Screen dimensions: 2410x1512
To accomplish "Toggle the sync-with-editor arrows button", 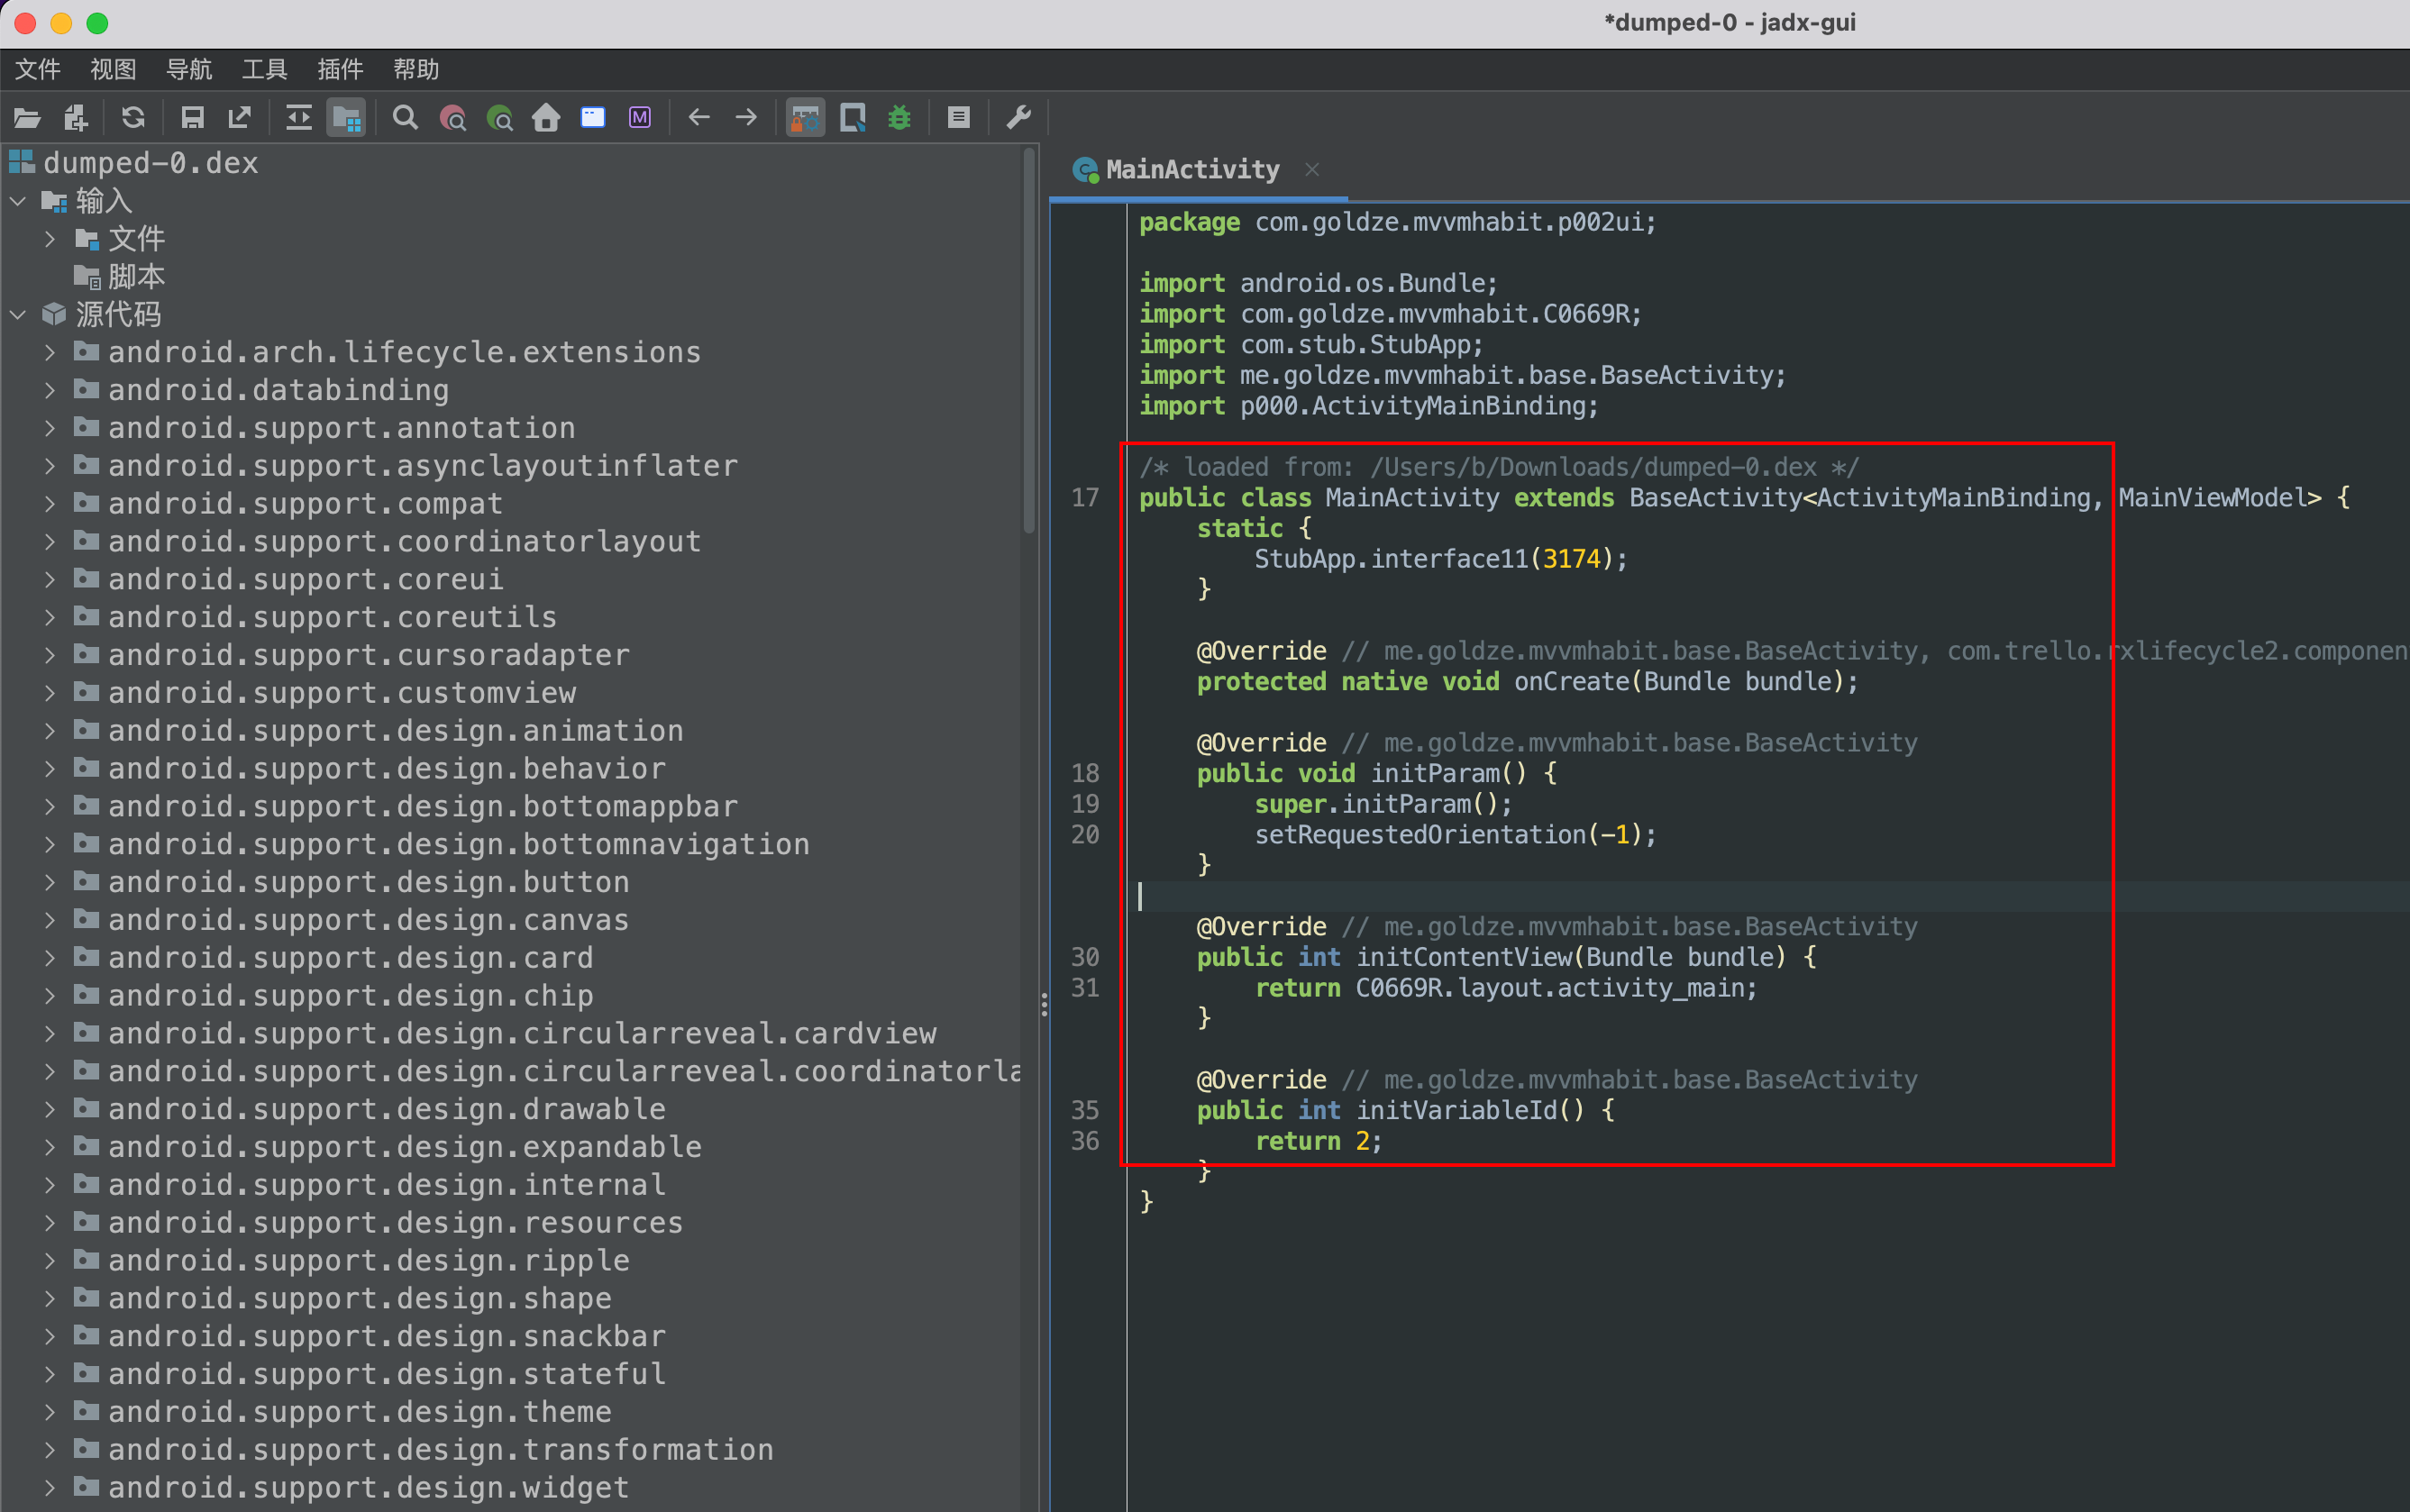I will click(298, 118).
